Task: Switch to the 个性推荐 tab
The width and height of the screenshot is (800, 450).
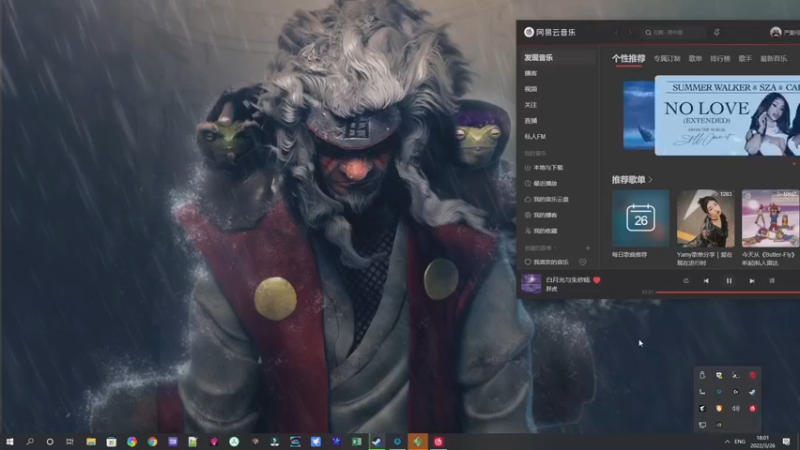Action: (629, 59)
